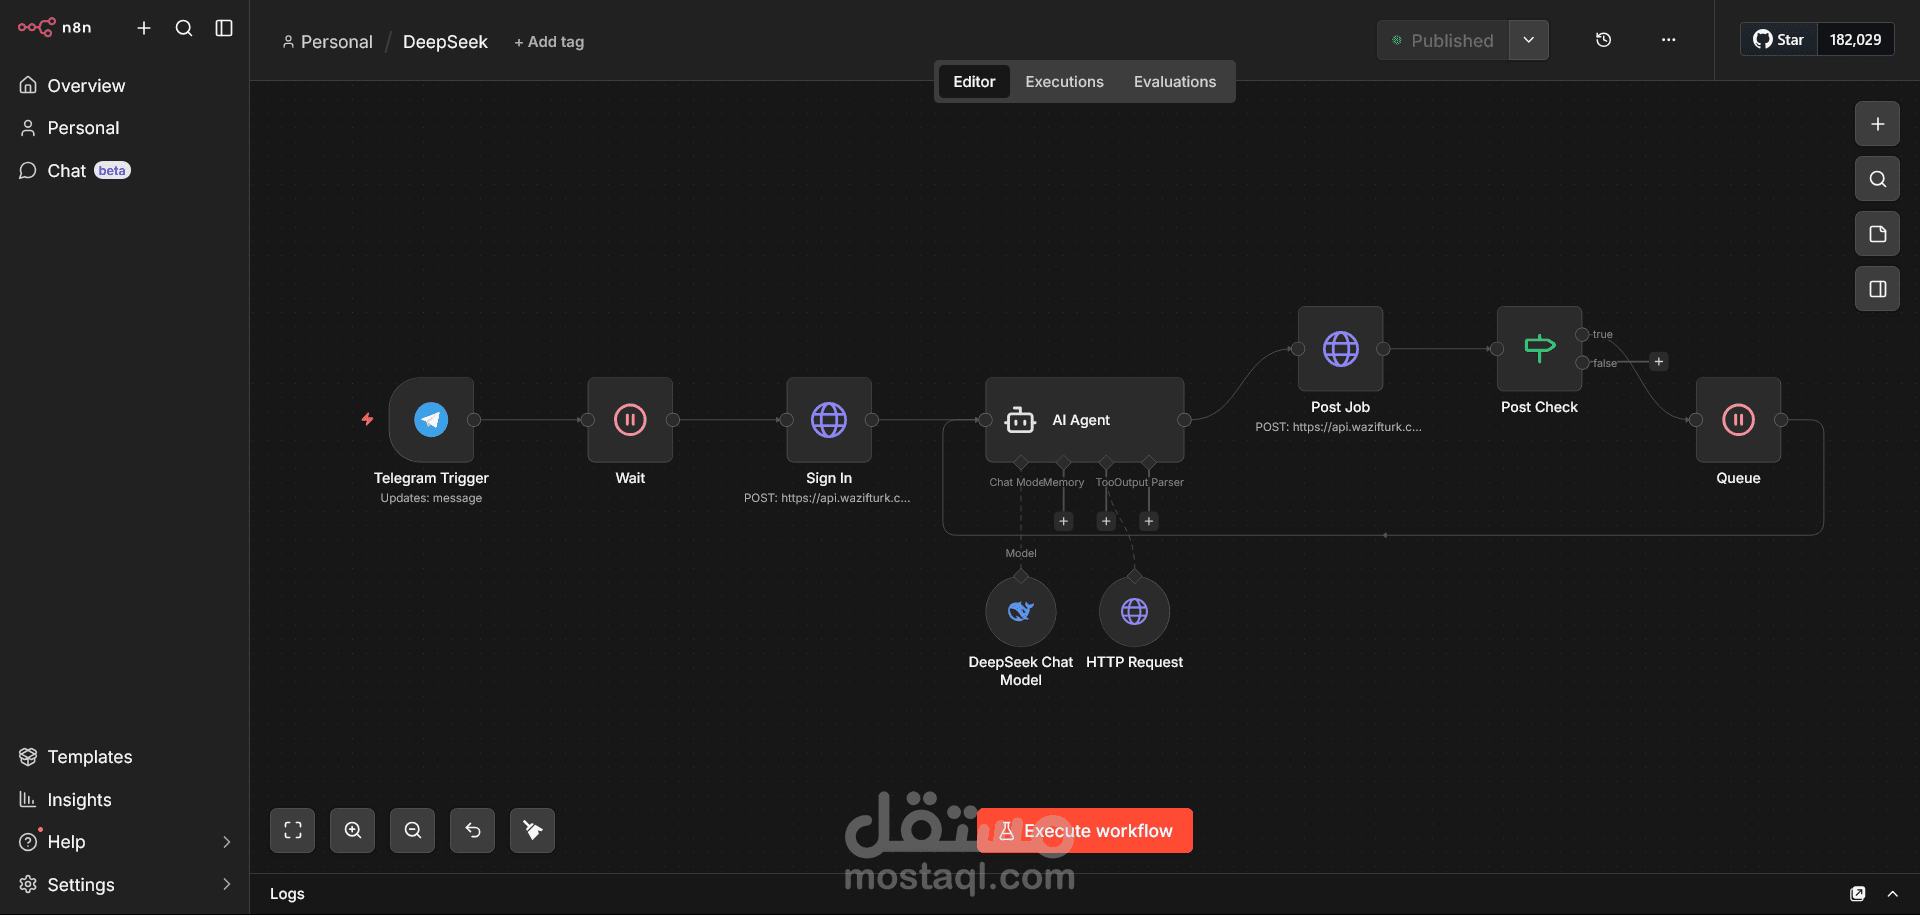1920x915 pixels.
Task: Open Templates page
Action: click(124, 757)
